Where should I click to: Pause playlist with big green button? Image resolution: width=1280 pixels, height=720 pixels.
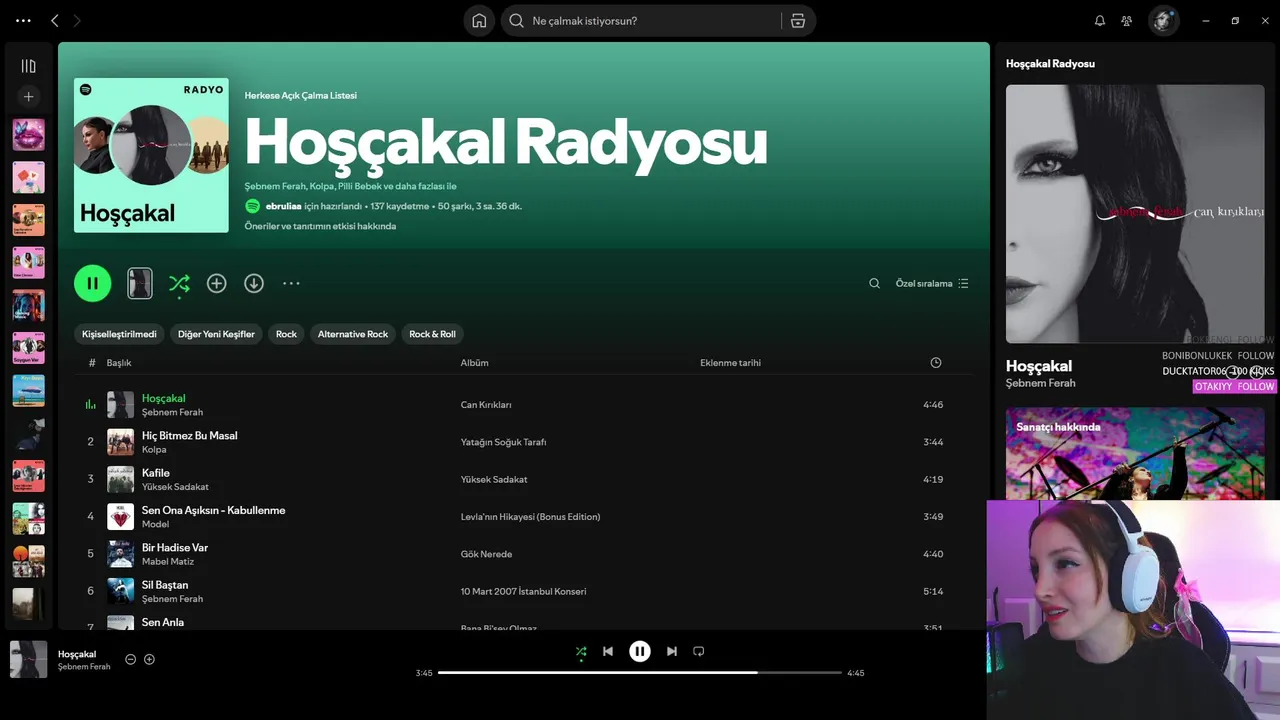click(x=92, y=283)
